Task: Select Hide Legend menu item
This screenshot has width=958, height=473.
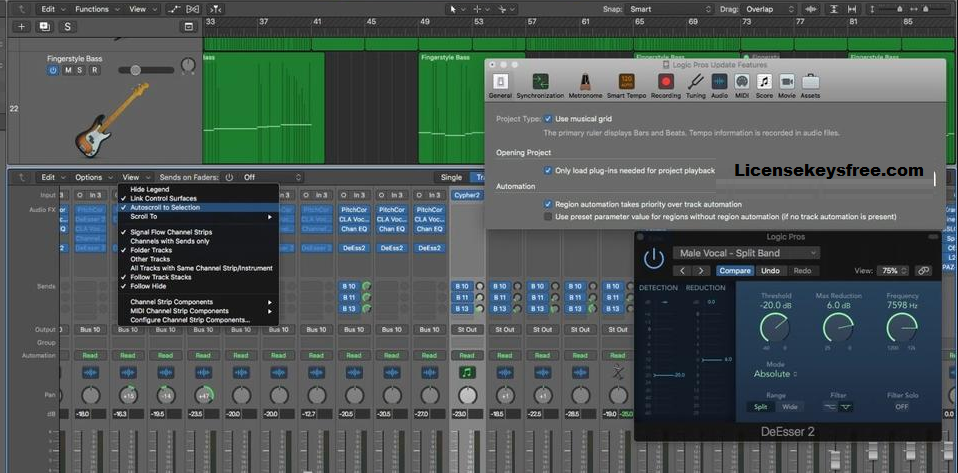Action: click(x=199, y=189)
